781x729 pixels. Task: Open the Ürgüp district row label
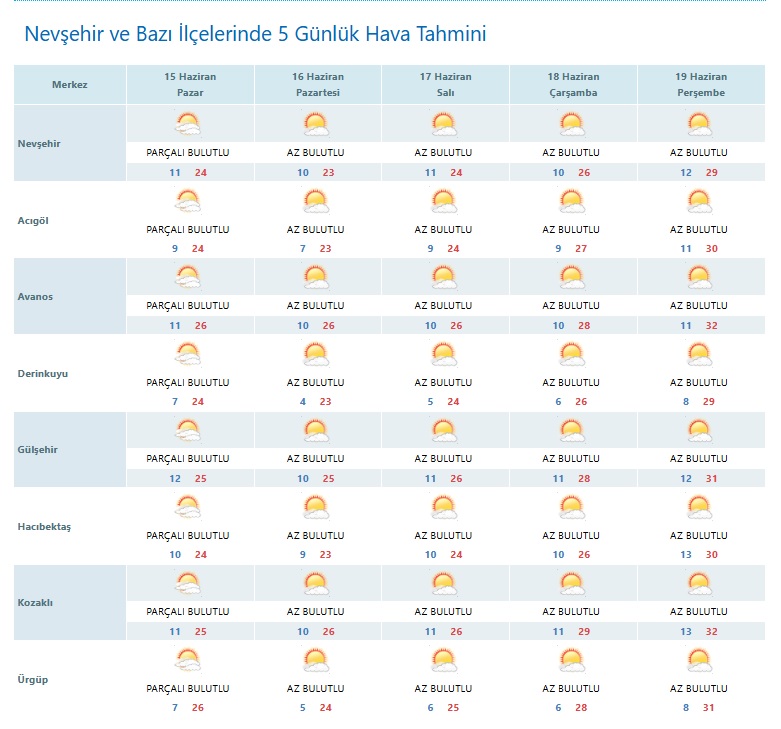(33, 679)
